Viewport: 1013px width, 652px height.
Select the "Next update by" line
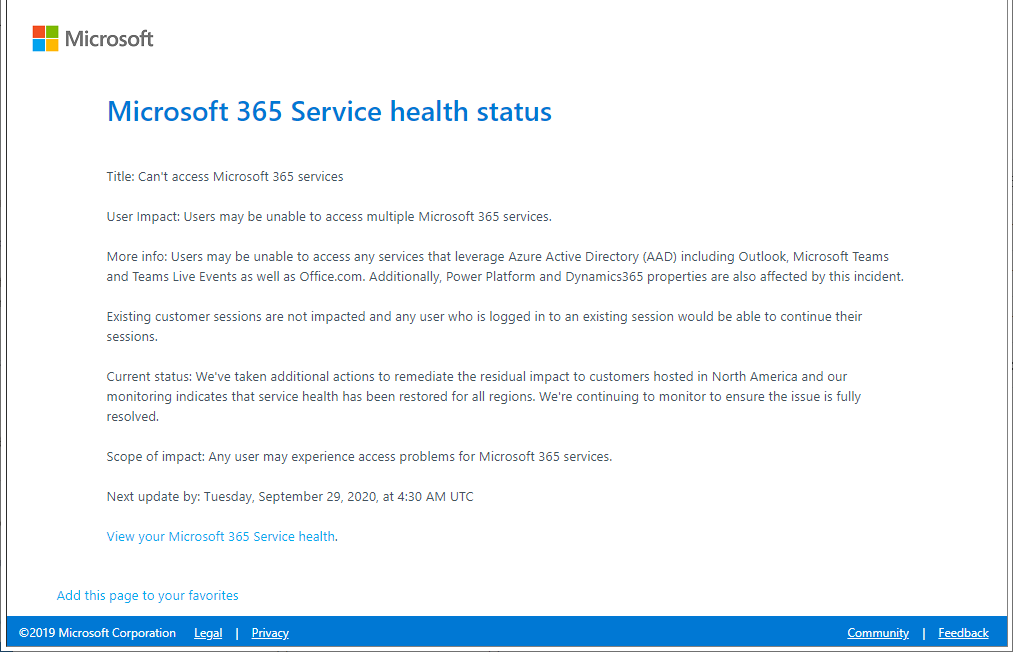[290, 496]
